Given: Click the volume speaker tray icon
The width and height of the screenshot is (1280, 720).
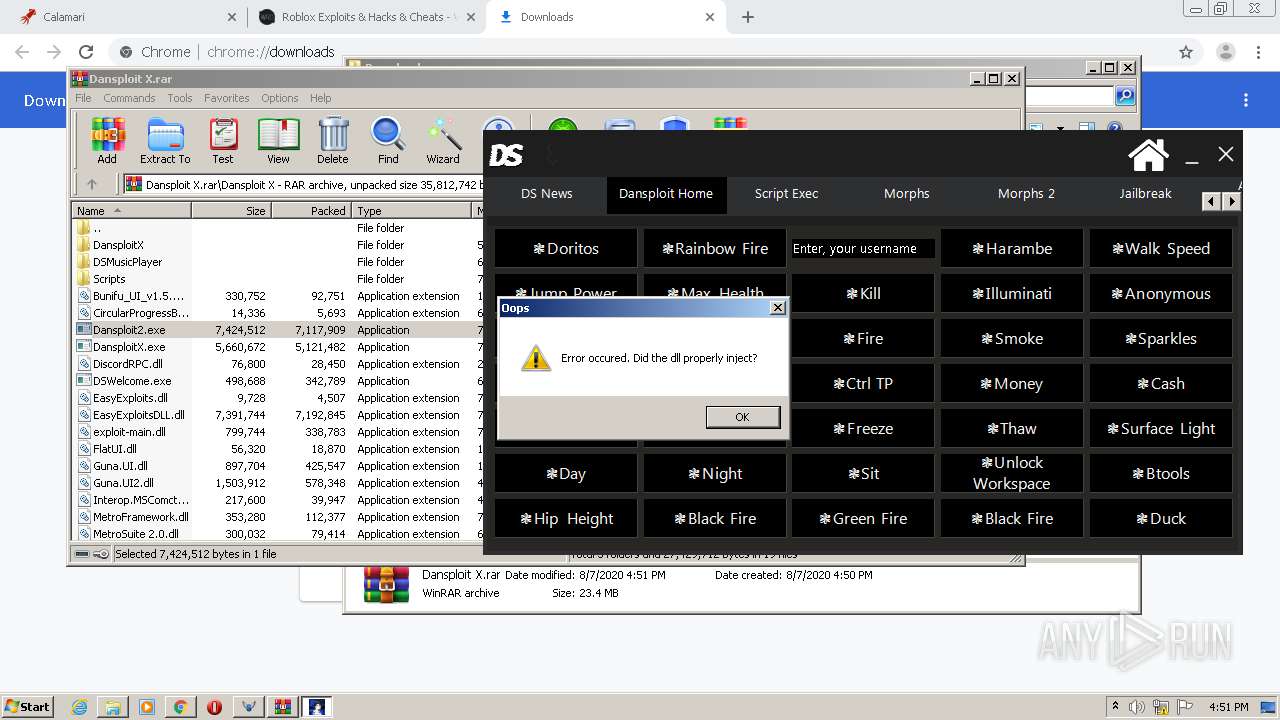Looking at the screenshot, I should tap(1137, 707).
